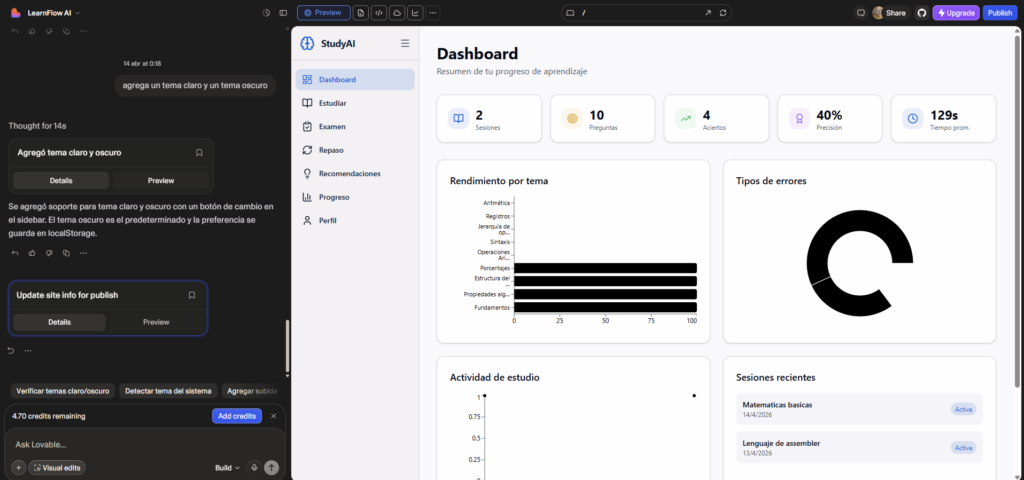Image resolution: width=1024 pixels, height=480 pixels.
Task: Open preview in new tab icon
Action: click(708, 13)
